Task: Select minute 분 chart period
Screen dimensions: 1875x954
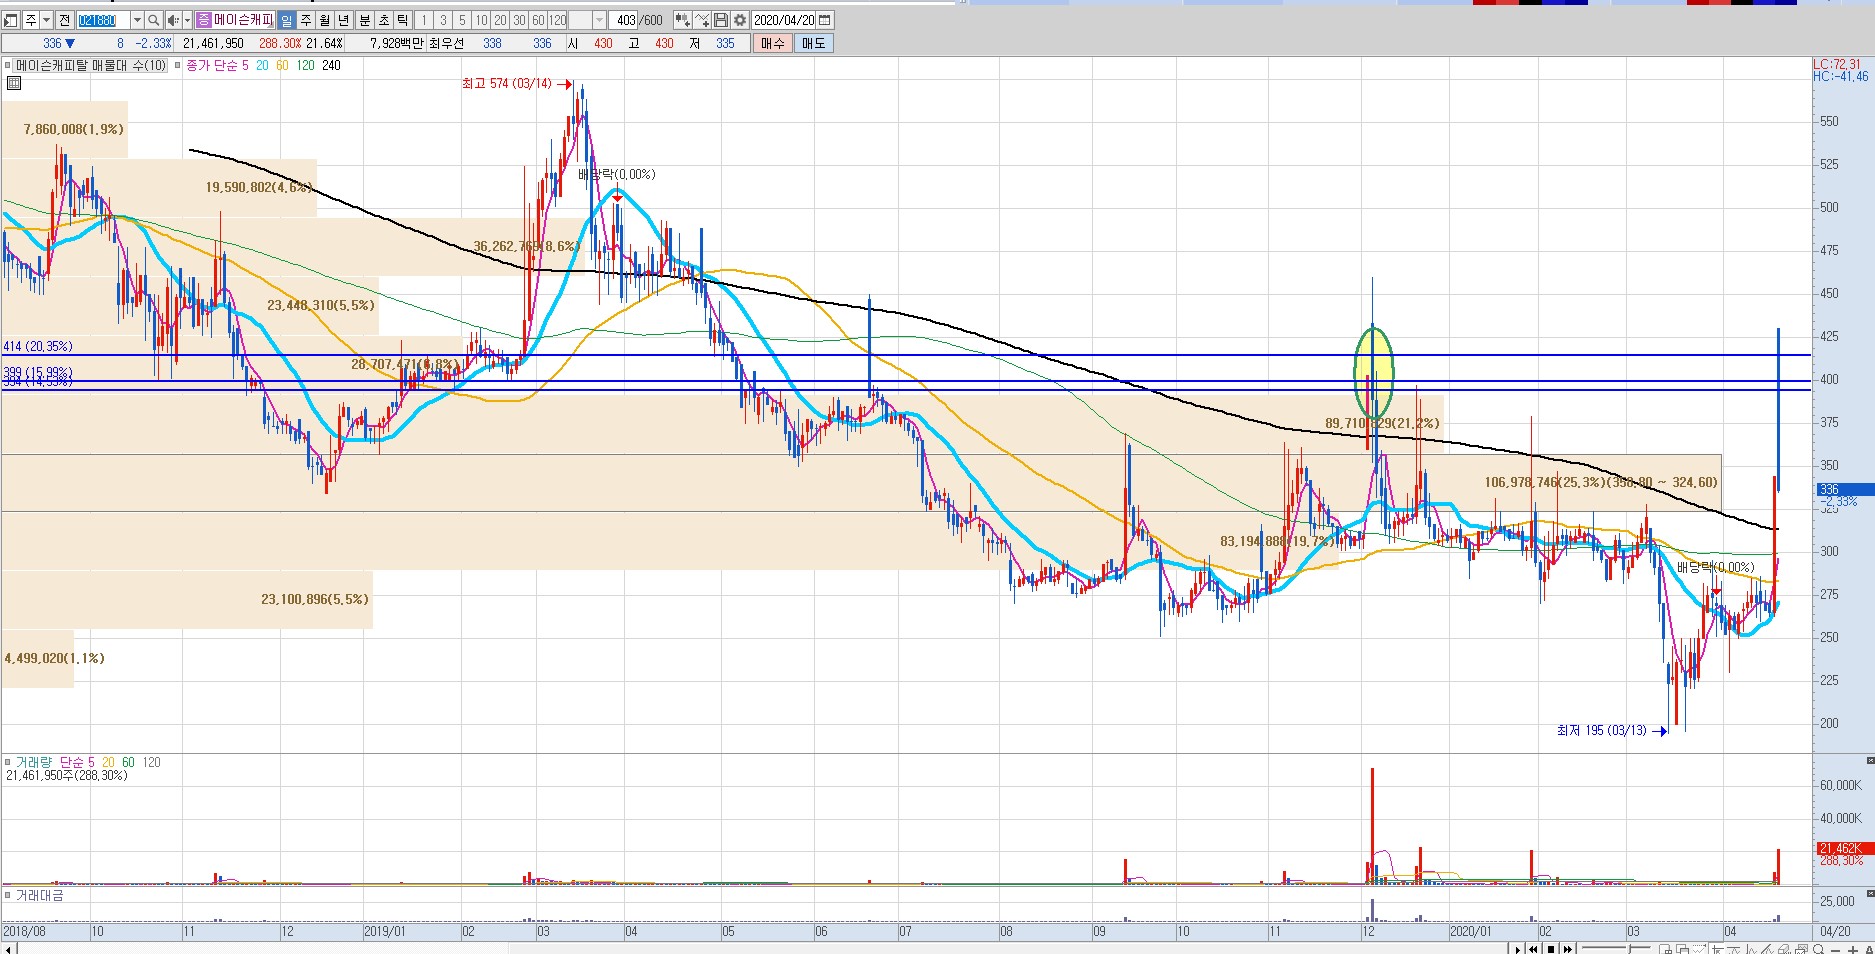Action: (x=365, y=20)
